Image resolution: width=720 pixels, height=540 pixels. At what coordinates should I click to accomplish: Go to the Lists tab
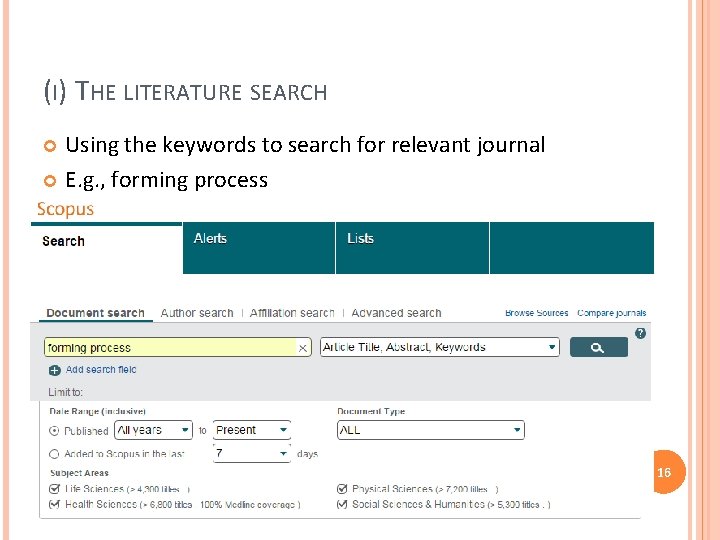coord(360,239)
